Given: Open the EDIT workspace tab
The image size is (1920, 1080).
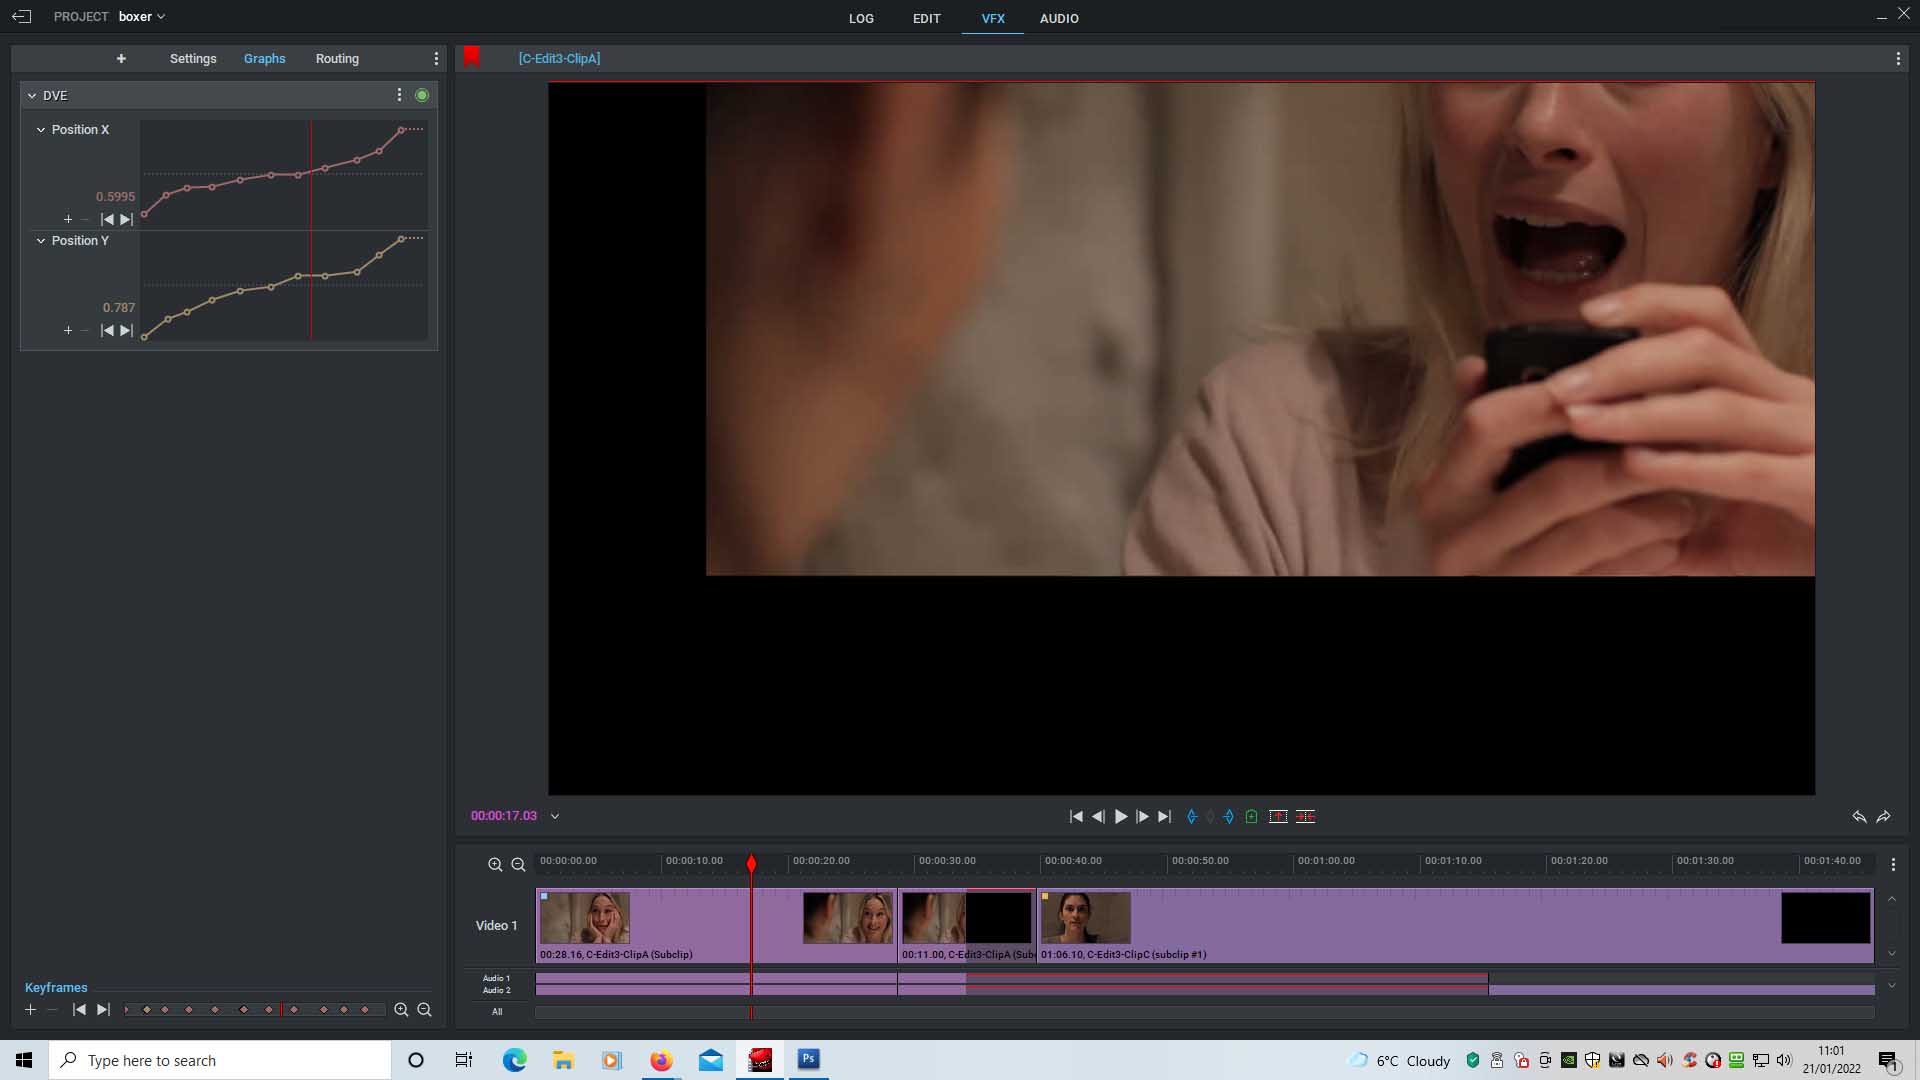Looking at the screenshot, I should [926, 18].
